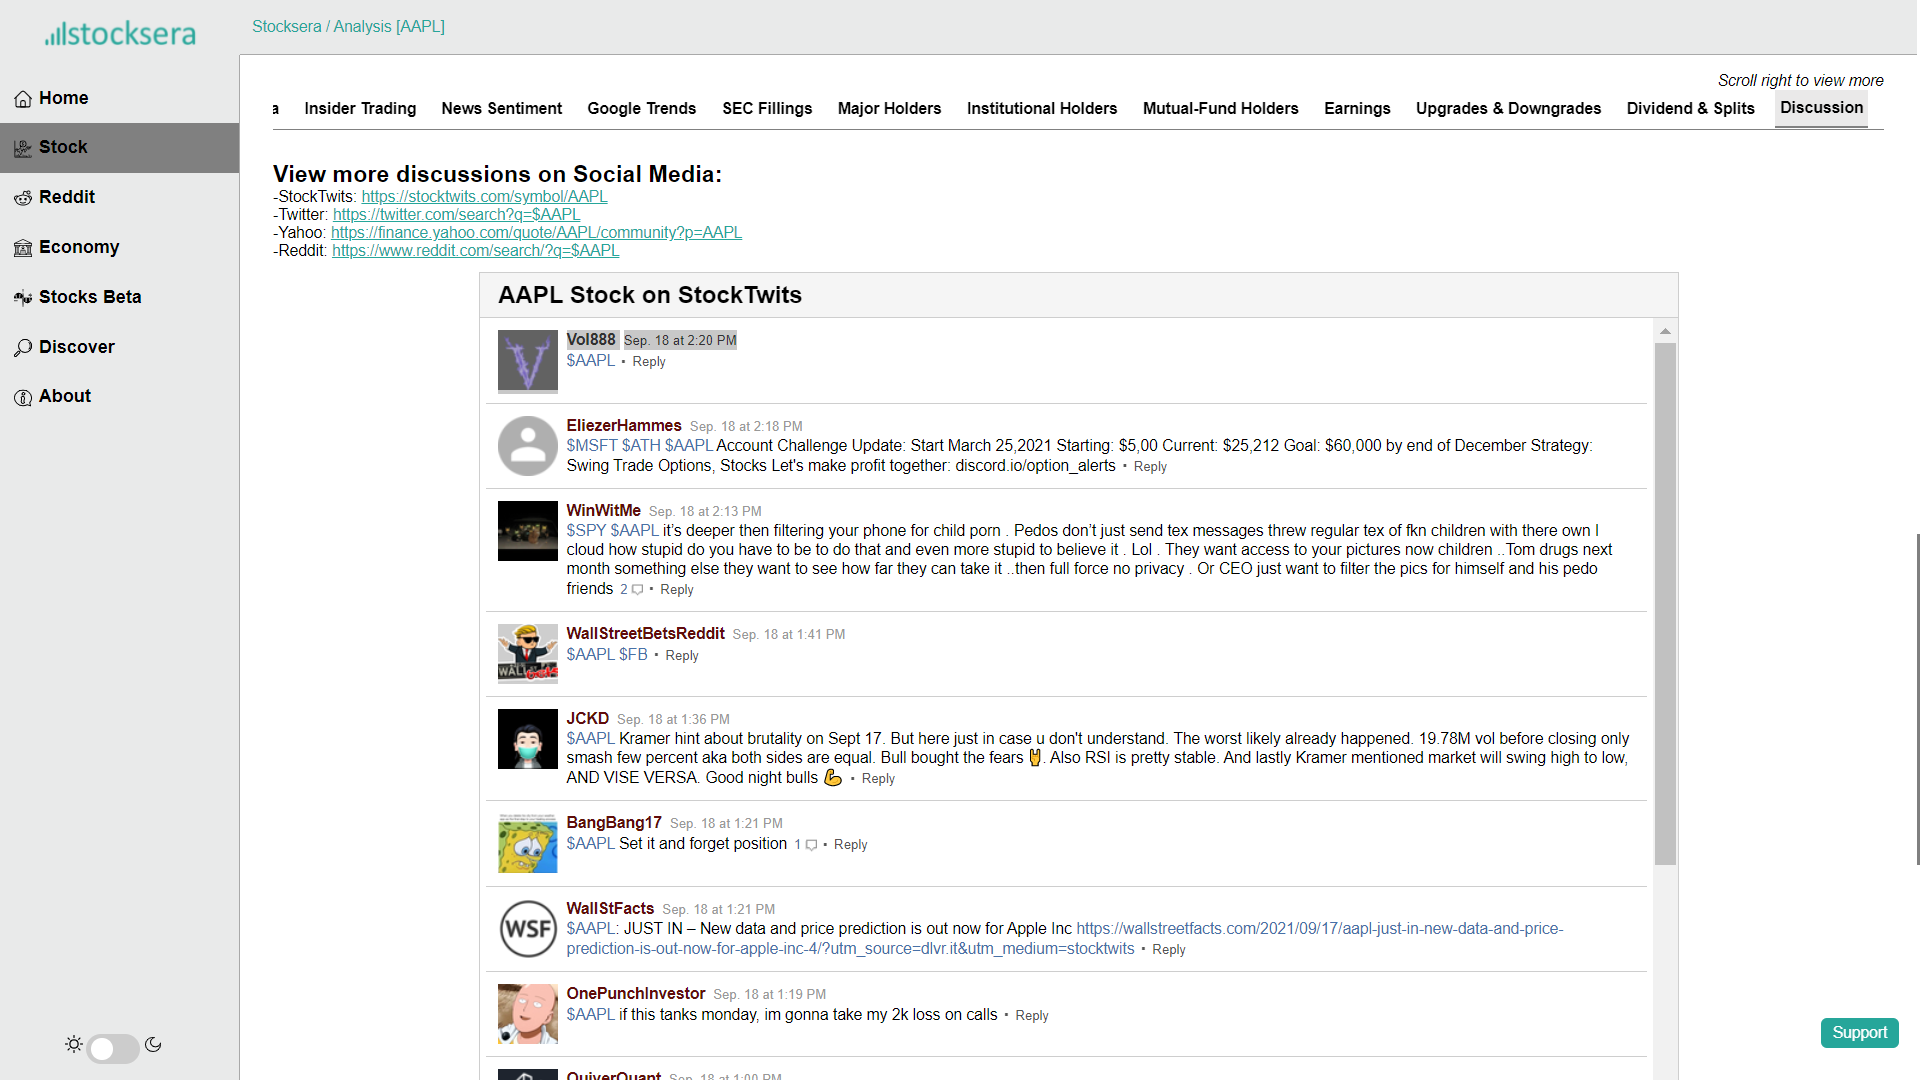Image resolution: width=1920 pixels, height=1080 pixels.
Task: Reply to OnePunchInvestor's post
Action: 1031,1016
